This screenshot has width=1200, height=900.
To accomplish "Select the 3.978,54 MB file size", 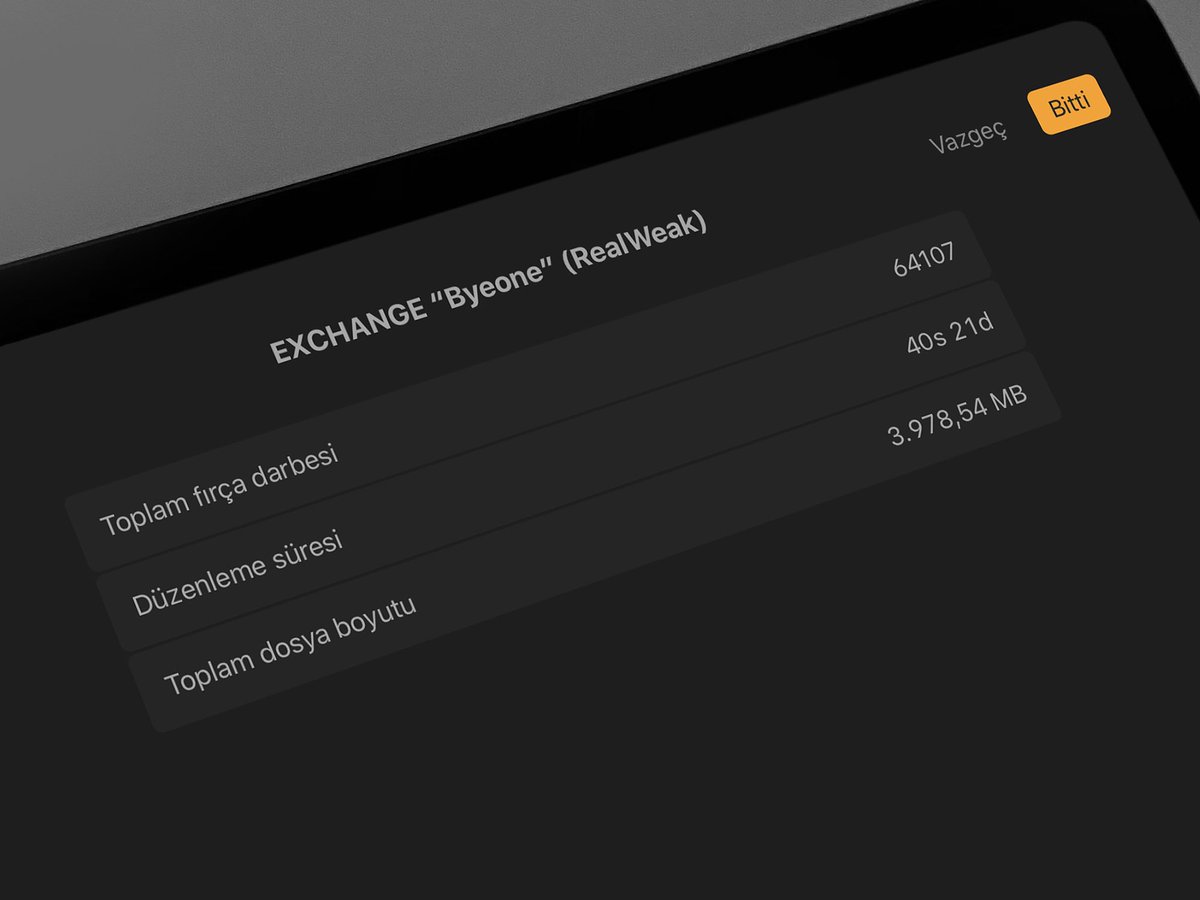I will pyautogui.click(x=957, y=417).
